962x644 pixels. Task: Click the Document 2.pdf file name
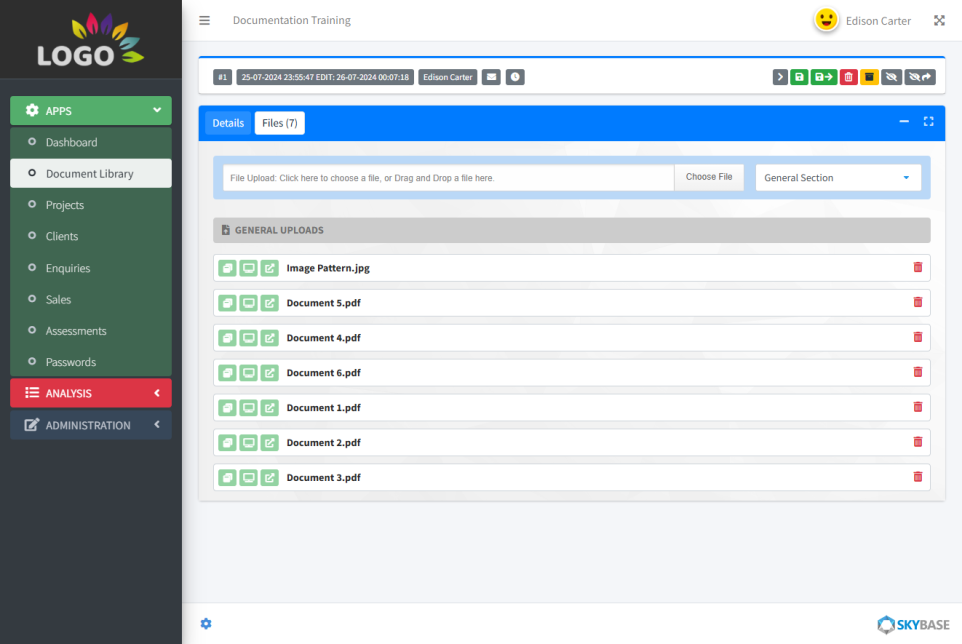click(323, 443)
